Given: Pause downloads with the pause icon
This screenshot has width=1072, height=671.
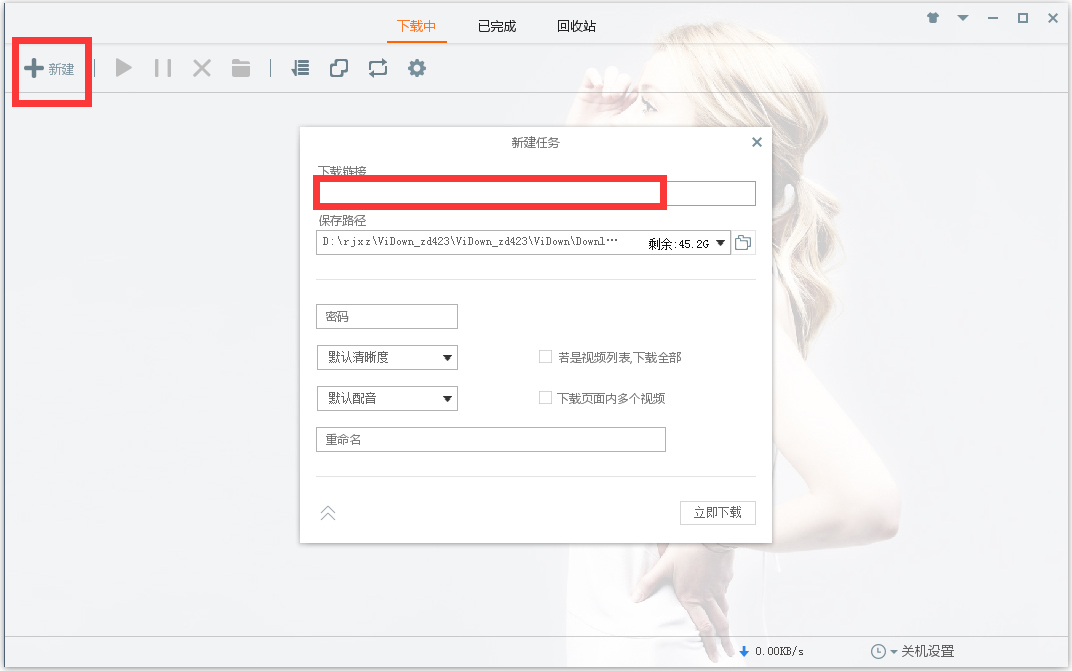Looking at the screenshot, I should (163, 68).
